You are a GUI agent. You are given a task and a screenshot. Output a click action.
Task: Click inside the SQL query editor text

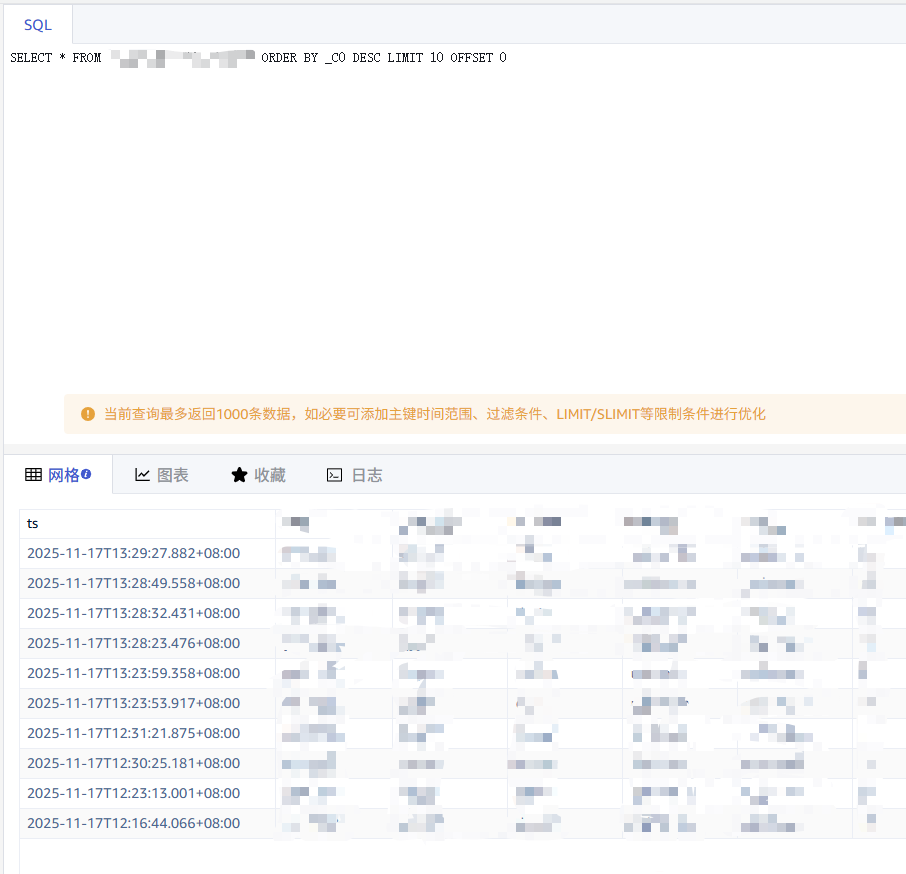(258, 58)
